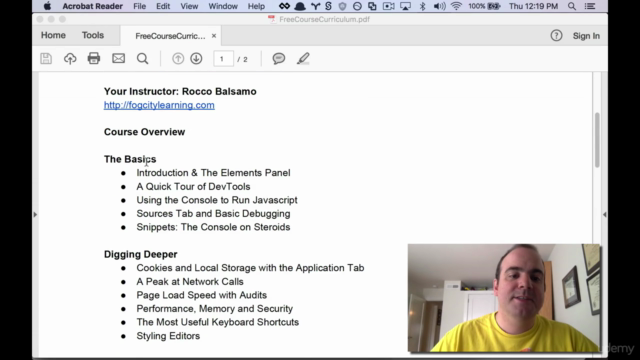Click the bell-shaped menu bar icon
Viewport: 640px width, 360px height.
(300, 6)
